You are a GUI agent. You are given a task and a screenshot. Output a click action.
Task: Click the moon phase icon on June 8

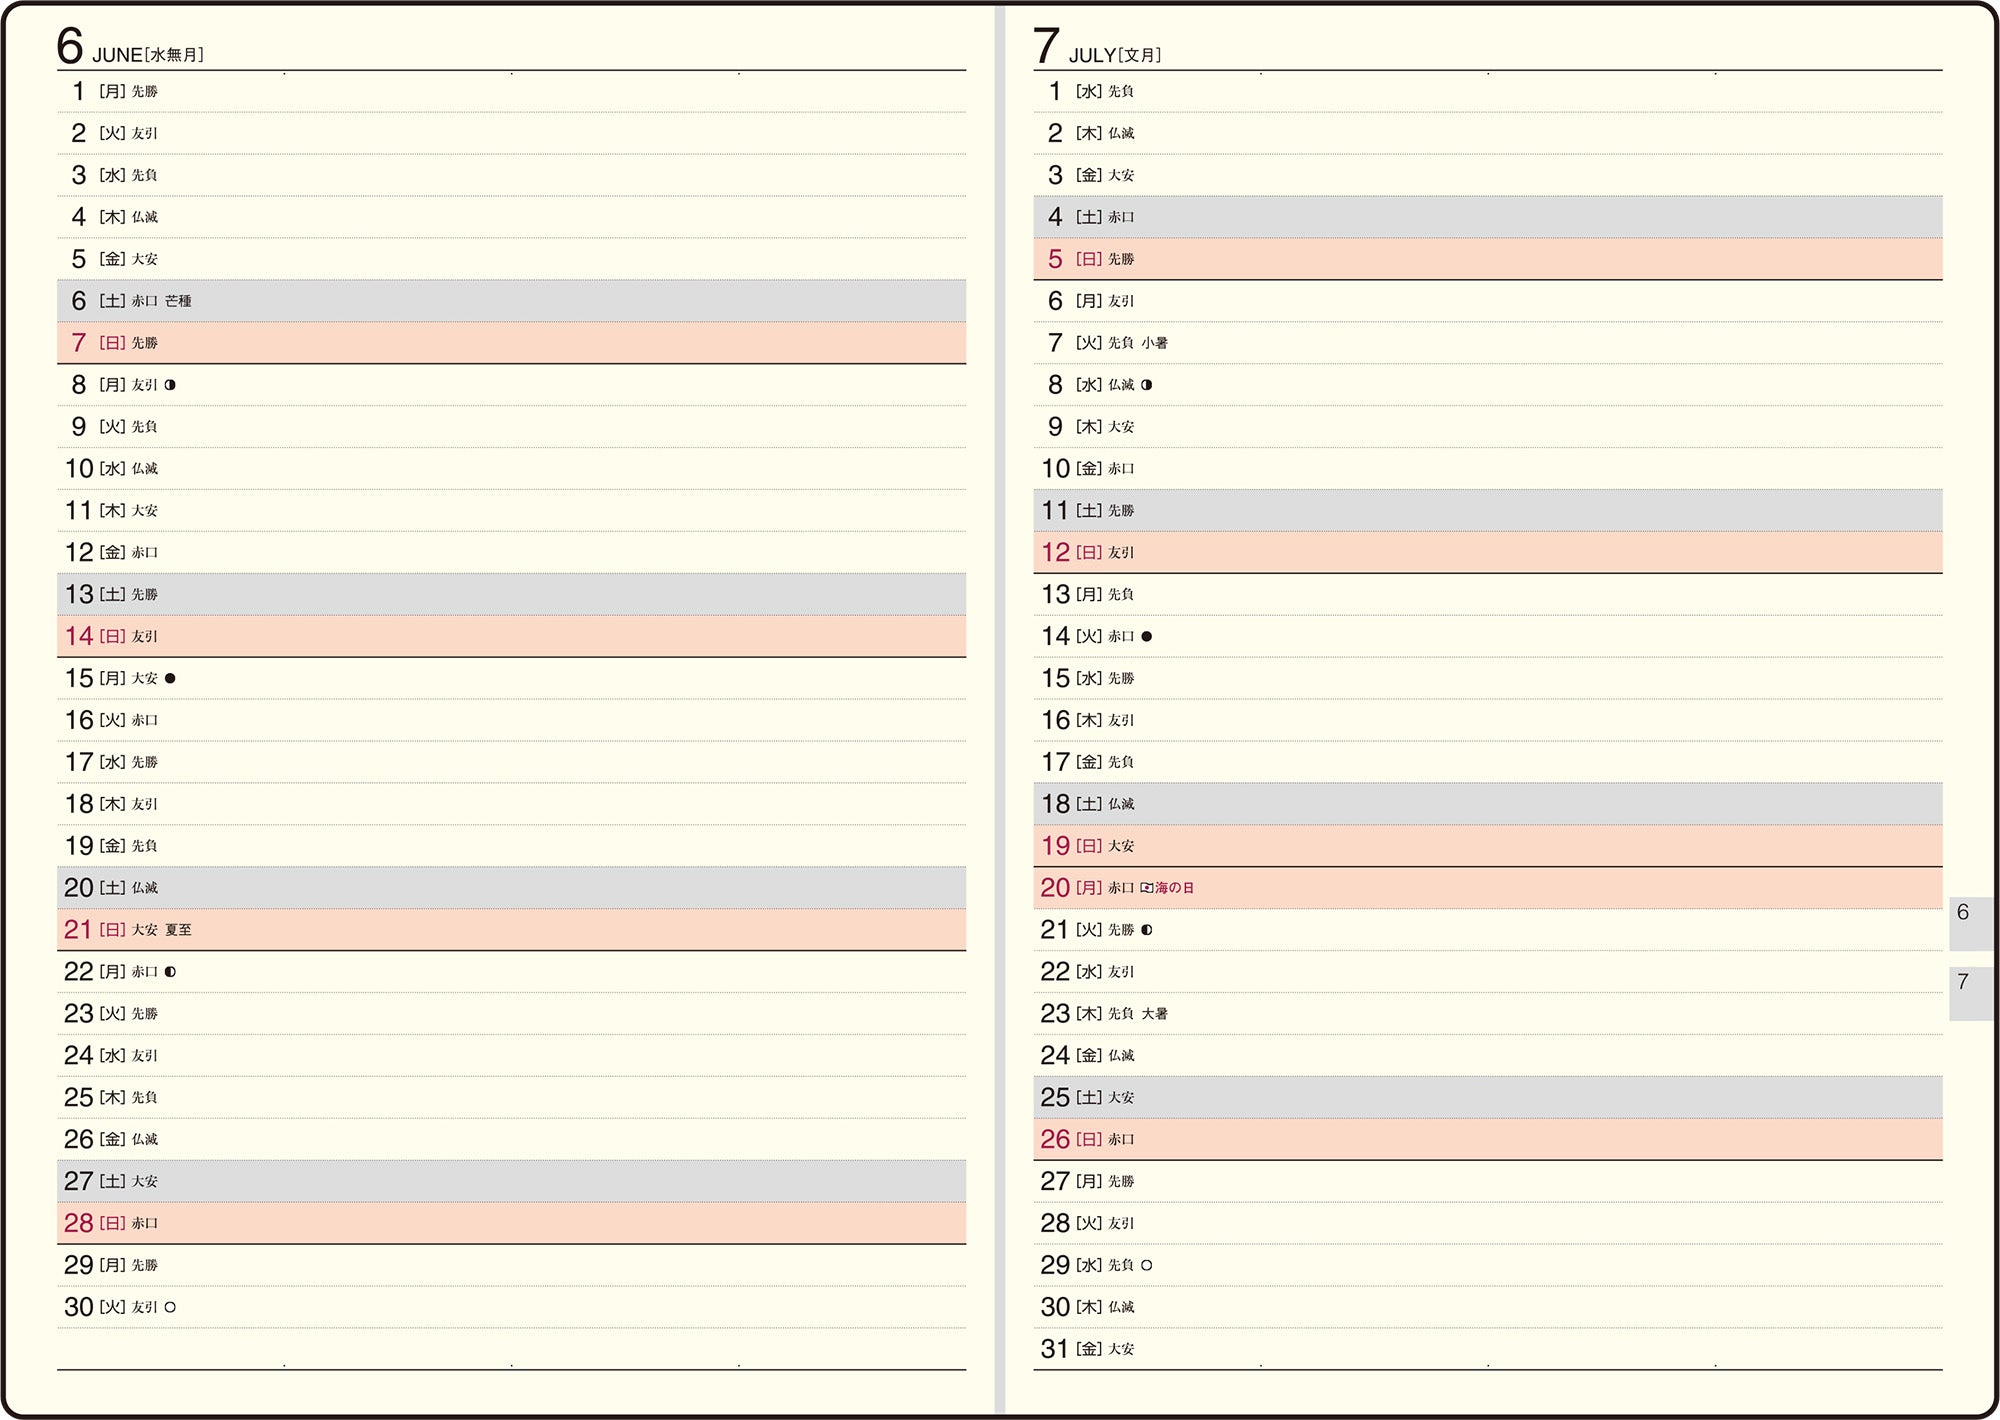[x=170, y=385]
